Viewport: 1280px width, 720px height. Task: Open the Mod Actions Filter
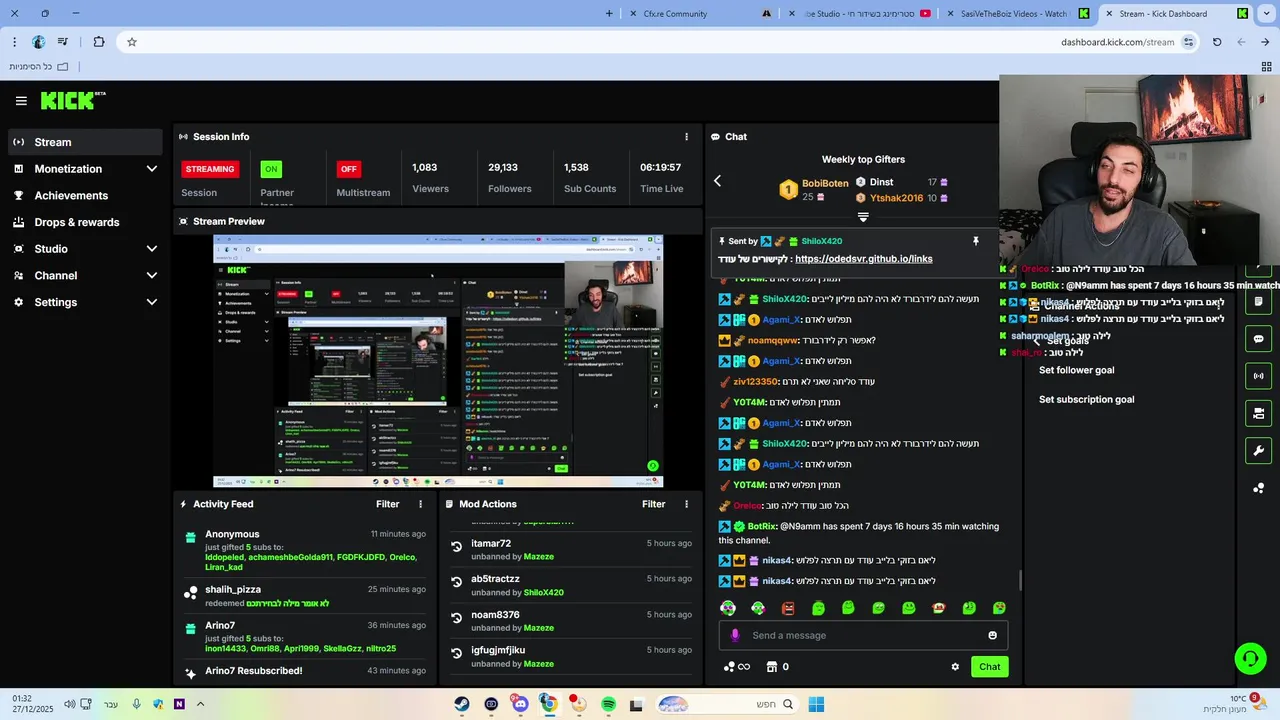653,504
